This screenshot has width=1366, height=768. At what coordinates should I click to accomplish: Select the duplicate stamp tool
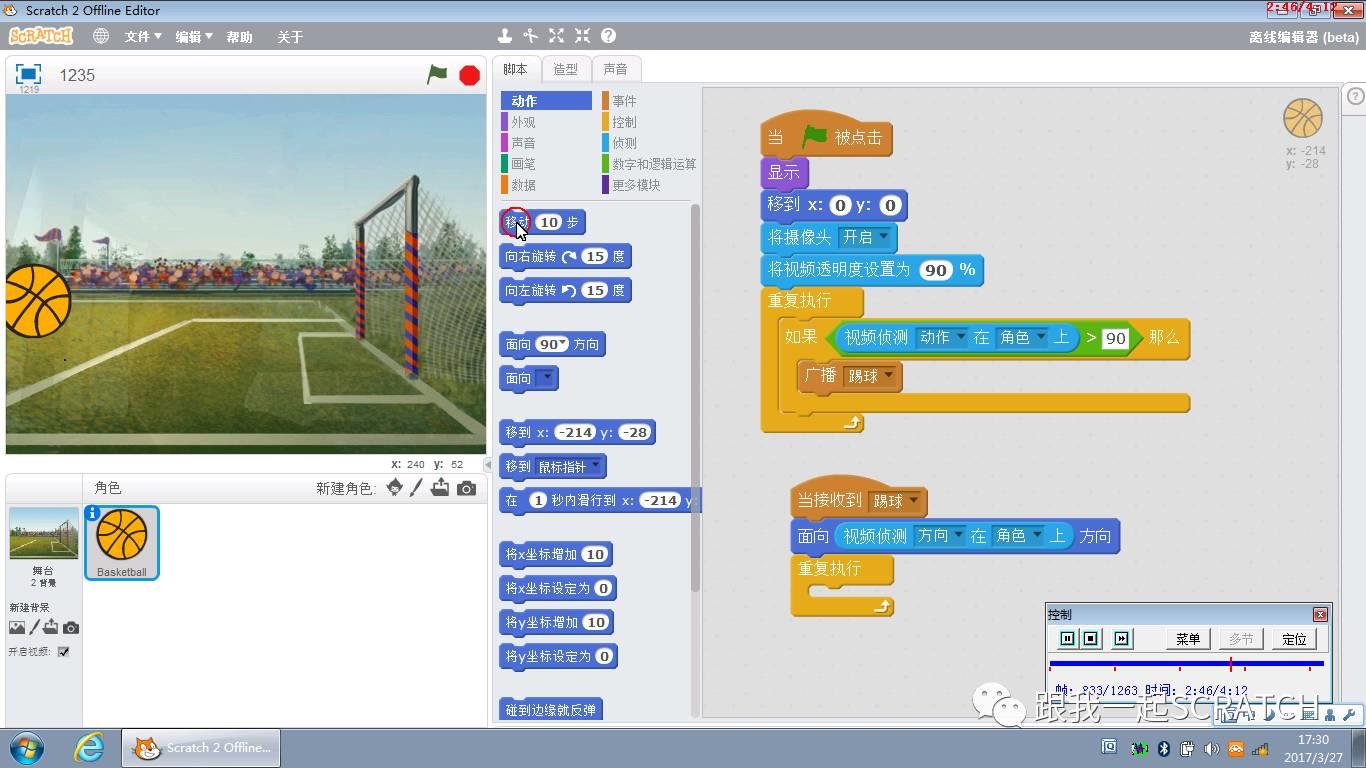pos(505,36)
